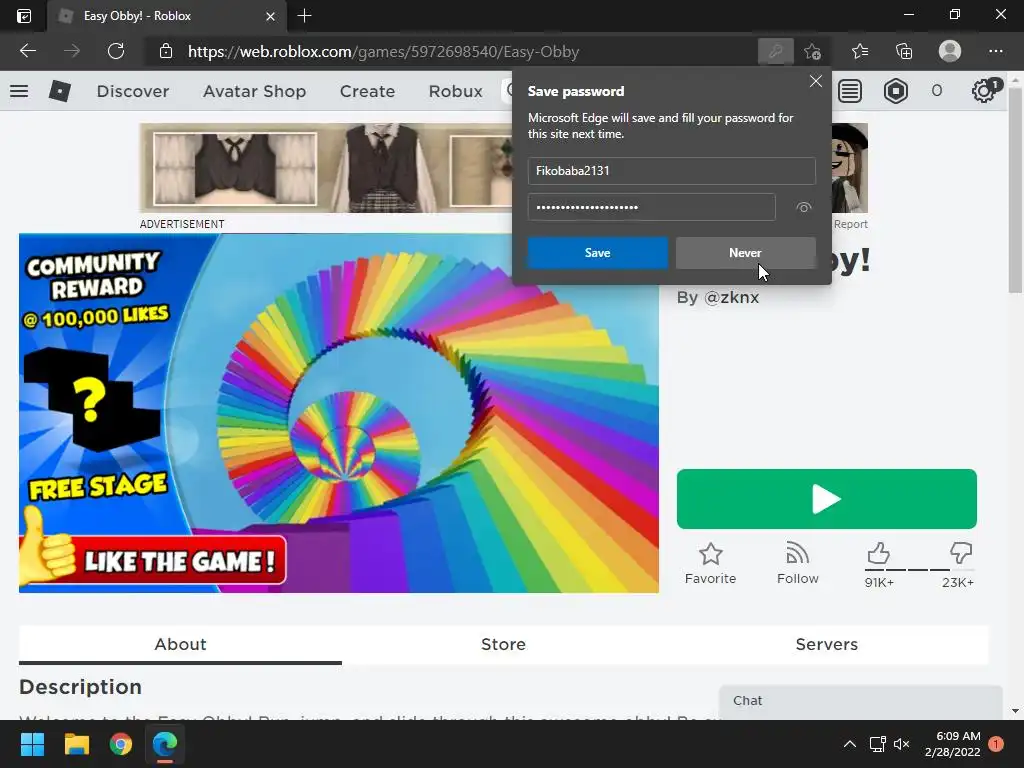Add this page to favorites star
Viewport: 1024px width, 768px height.
pos(812,51)
